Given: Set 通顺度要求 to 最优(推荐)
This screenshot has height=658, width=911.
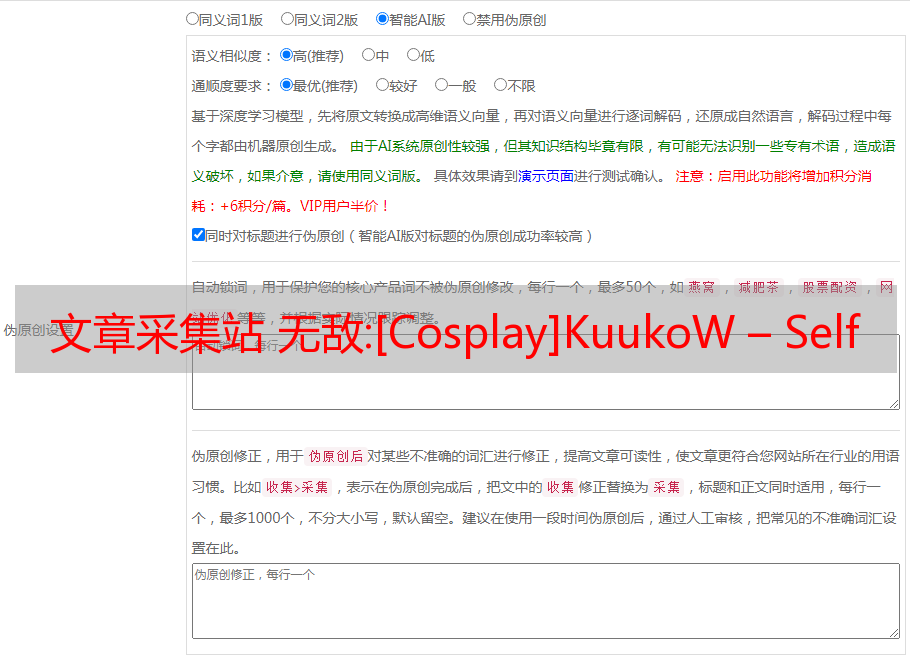Looking at the screenshot, I should coord(286,86).
